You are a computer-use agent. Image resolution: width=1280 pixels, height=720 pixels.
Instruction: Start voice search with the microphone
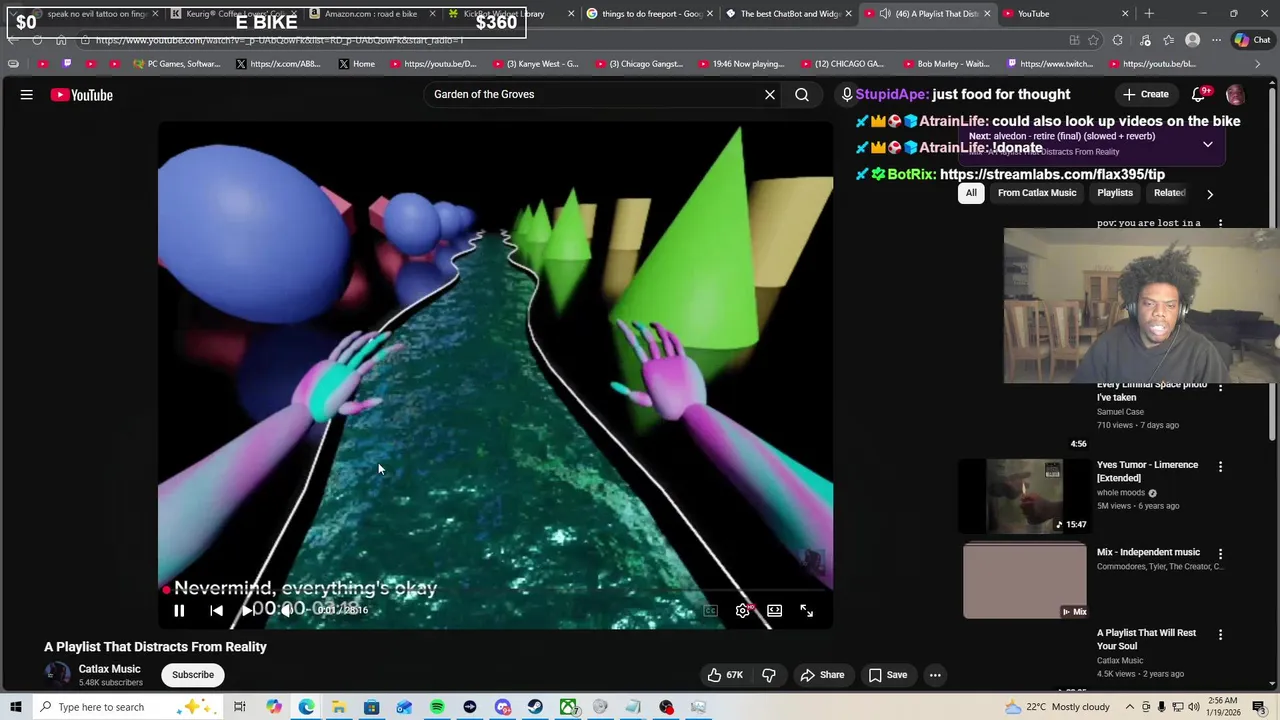pos(847,94)
